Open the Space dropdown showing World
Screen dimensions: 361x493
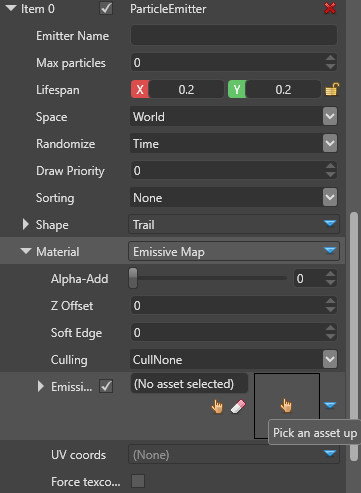click(x=233, y=117)
